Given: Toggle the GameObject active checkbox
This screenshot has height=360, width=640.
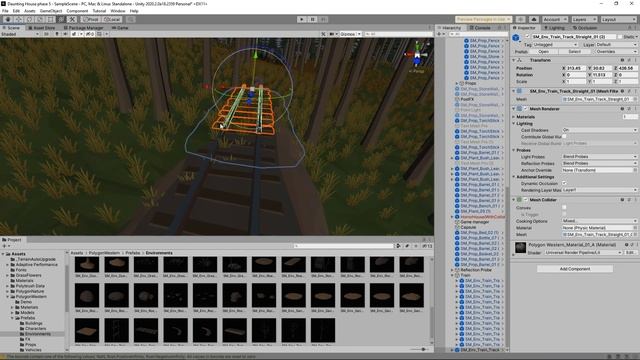Looking at the screenshot, I should 527,37.
